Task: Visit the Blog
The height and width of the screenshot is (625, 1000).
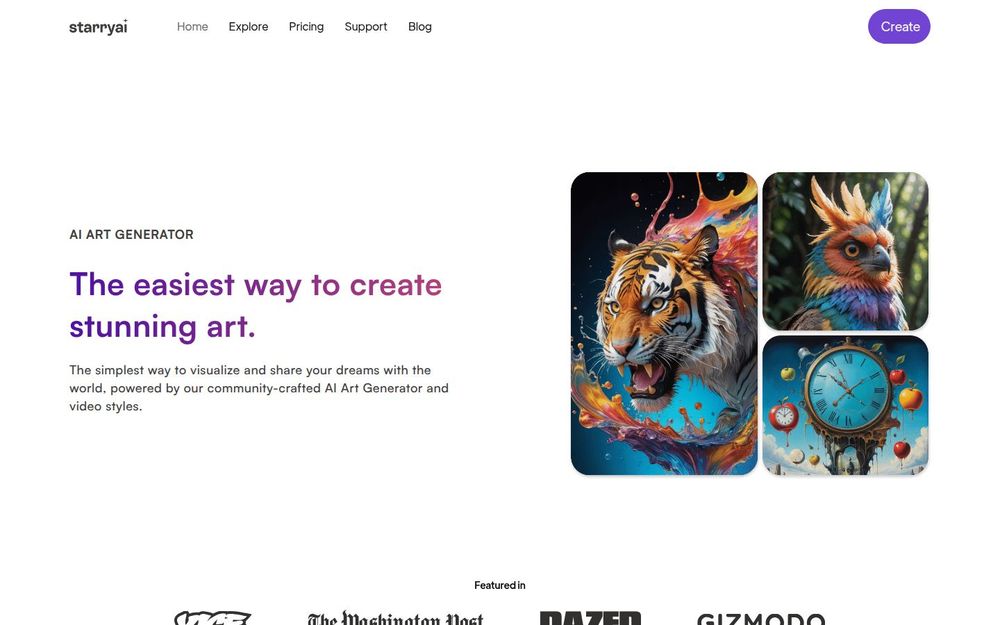Action: point(420,27)
